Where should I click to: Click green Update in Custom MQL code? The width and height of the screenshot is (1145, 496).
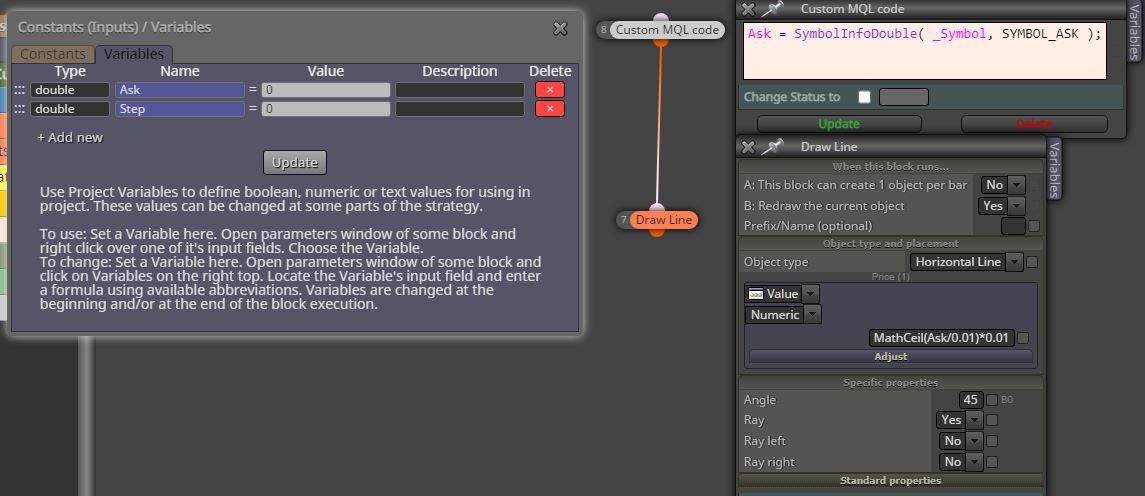click(839, 124)
